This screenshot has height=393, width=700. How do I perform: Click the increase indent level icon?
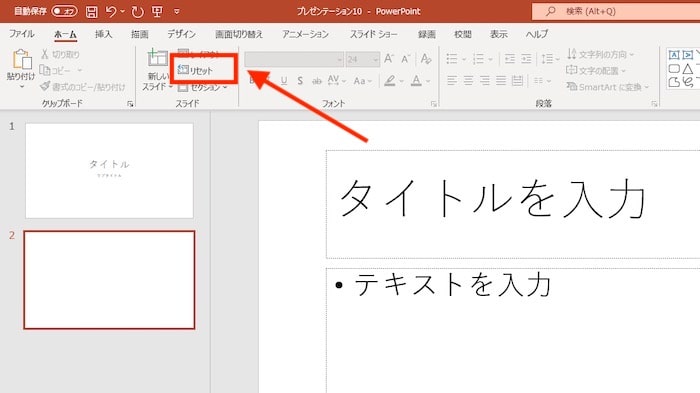[526, 59]
